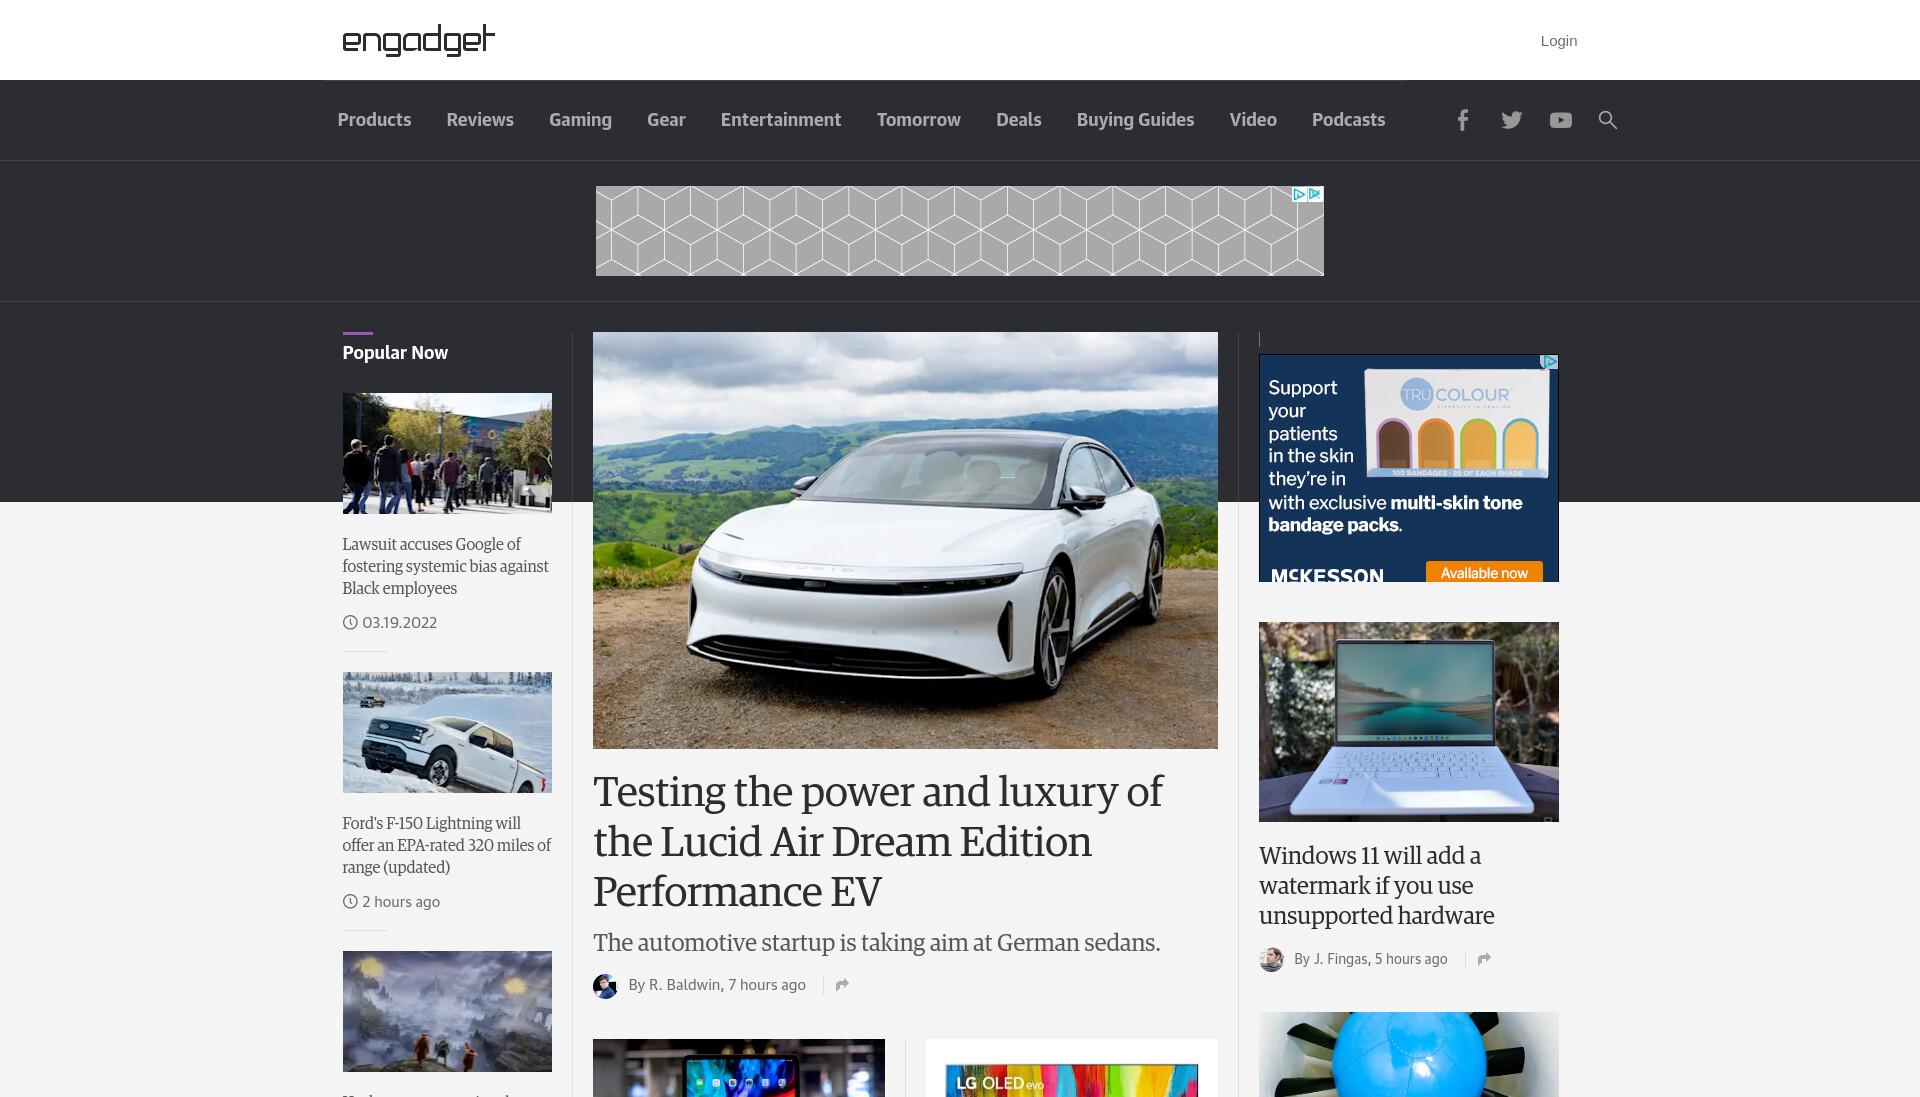Image resolution: width=1920 pixels, height=1097 pixels.
Task: Open Engadget's Facebook page icon
Action: coord(1462,120)
